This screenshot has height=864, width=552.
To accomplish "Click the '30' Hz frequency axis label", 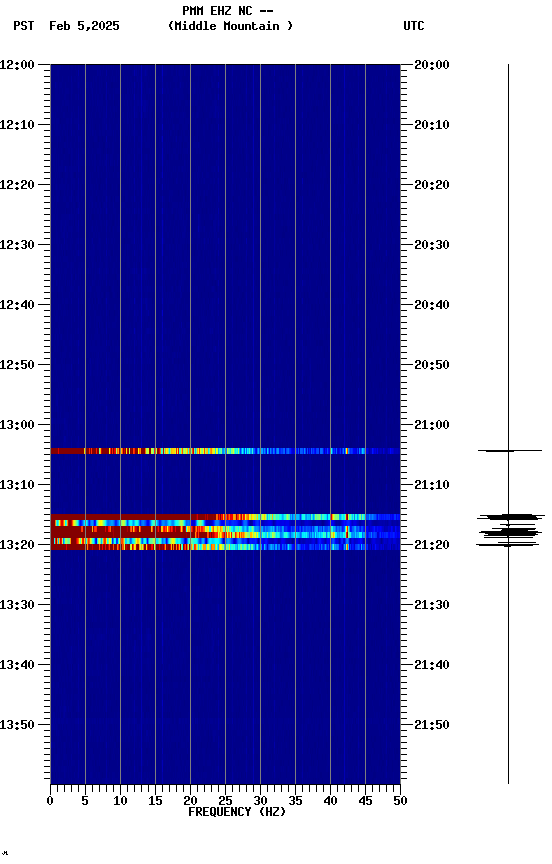I will pos(260,801).
